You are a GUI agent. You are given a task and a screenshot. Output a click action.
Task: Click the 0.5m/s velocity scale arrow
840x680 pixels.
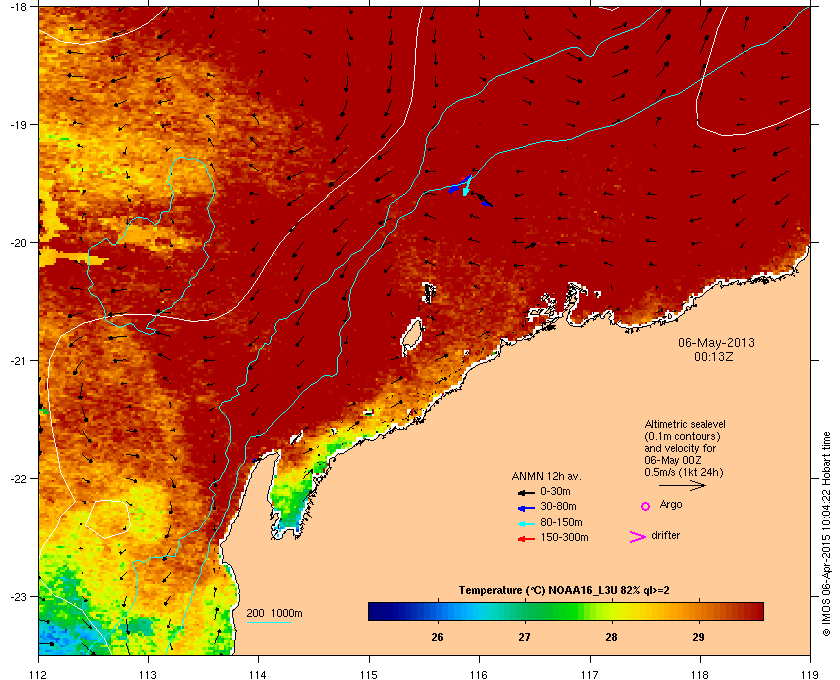(682, 485)
